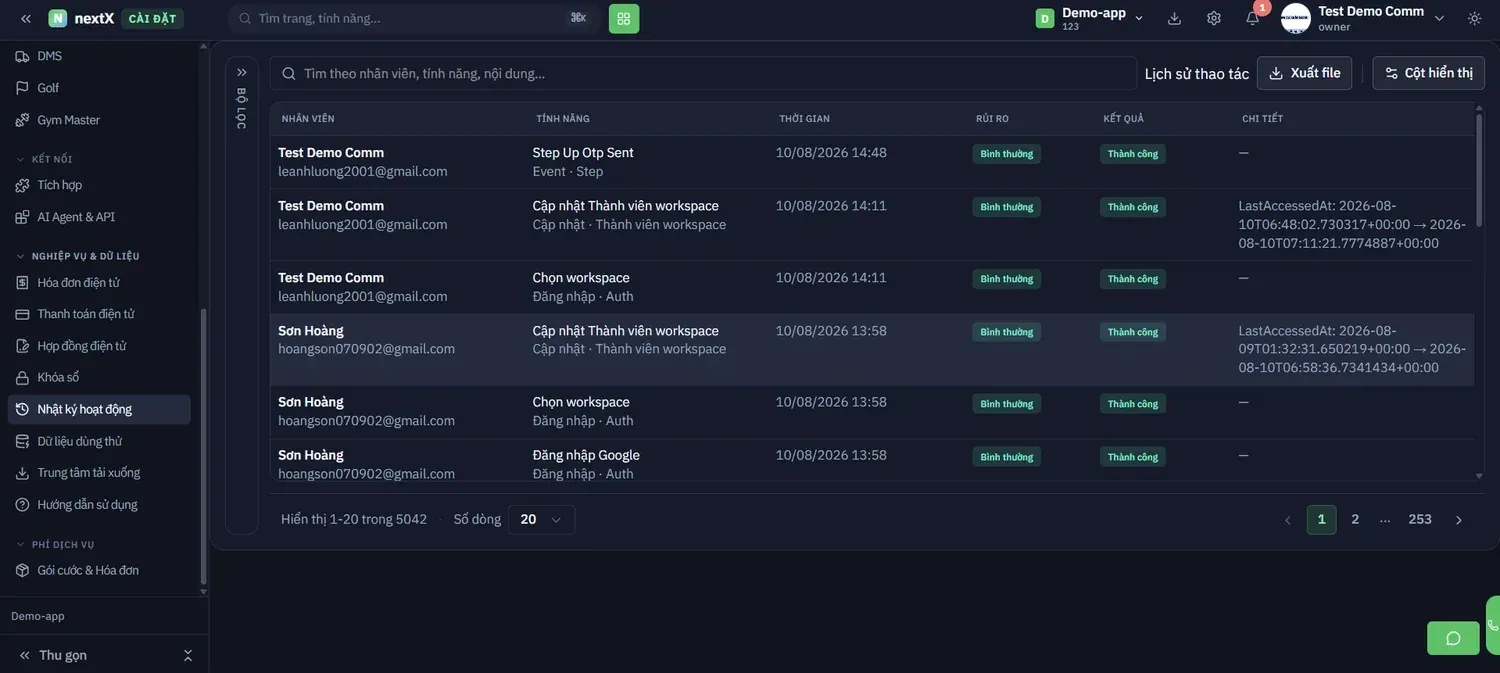
Task: Open the Test Demo Comm avatar
Action: click(x=1296, y=18)
